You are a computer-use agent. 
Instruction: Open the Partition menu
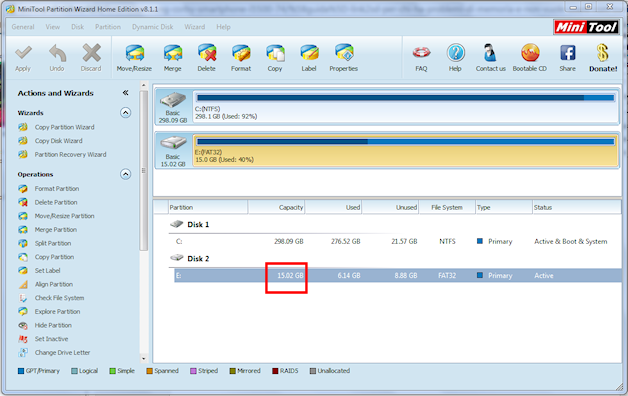tap(108, 27)
